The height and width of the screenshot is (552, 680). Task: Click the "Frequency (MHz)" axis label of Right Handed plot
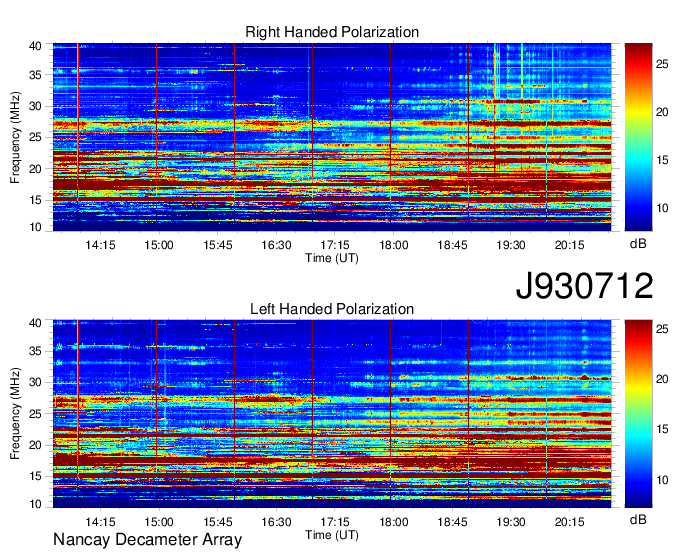pyautogui.click(x=15, y=137)
